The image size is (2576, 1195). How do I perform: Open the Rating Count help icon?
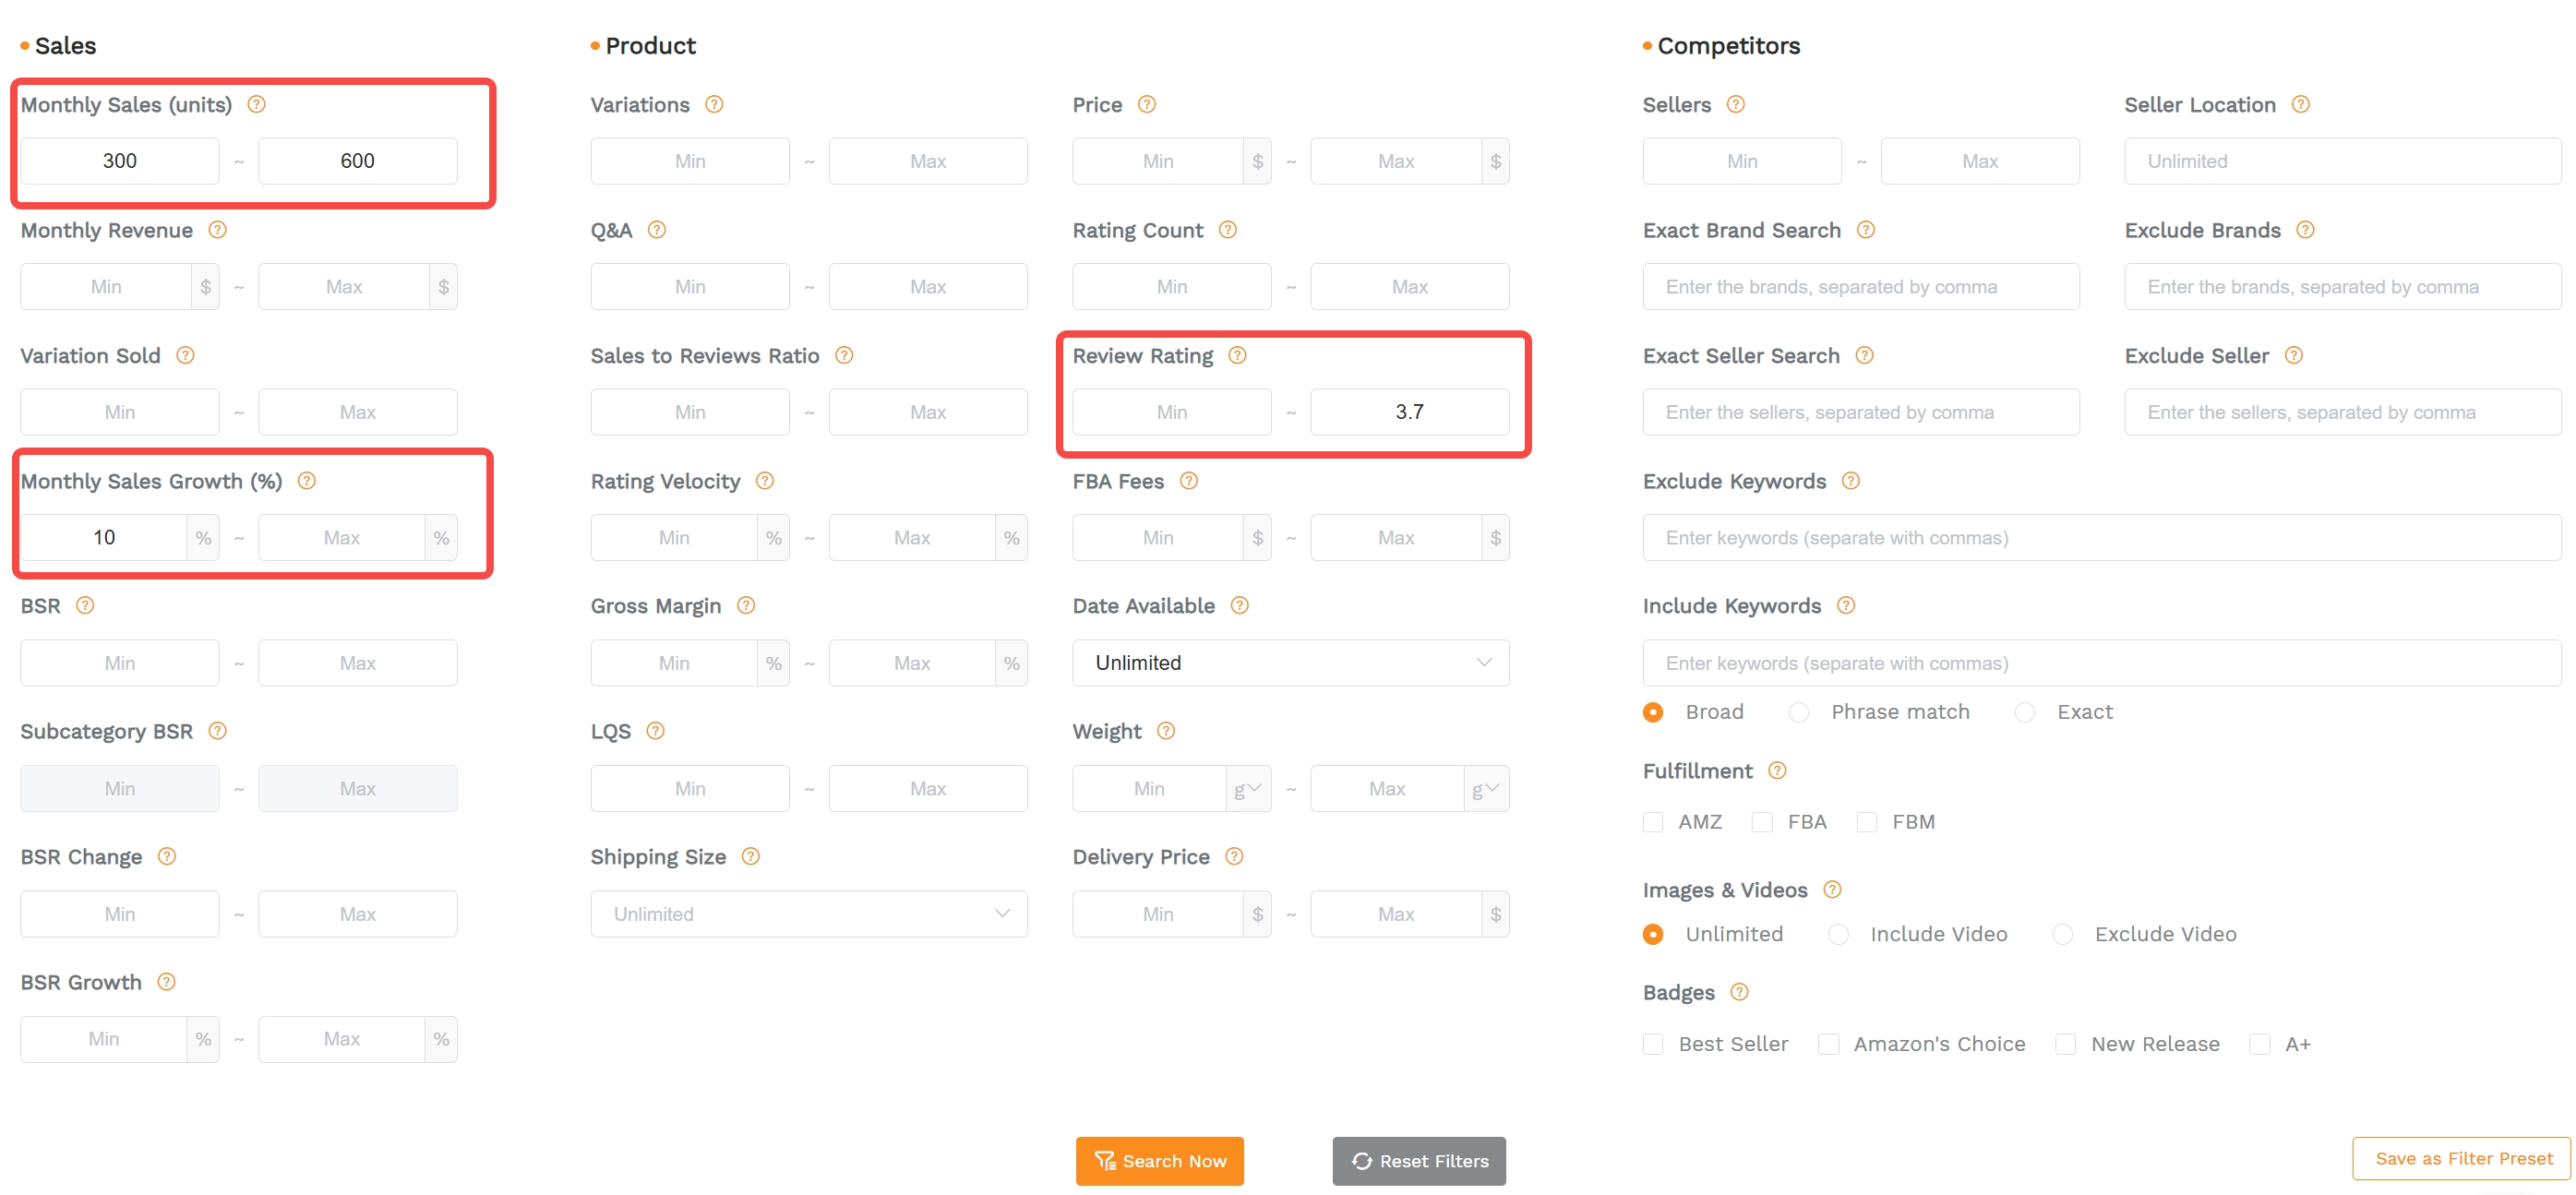(1228, 230)
